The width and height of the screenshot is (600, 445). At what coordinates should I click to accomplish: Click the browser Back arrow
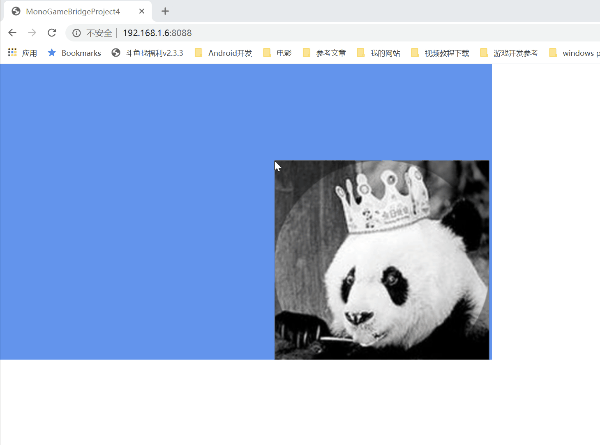tap(12, 32)
